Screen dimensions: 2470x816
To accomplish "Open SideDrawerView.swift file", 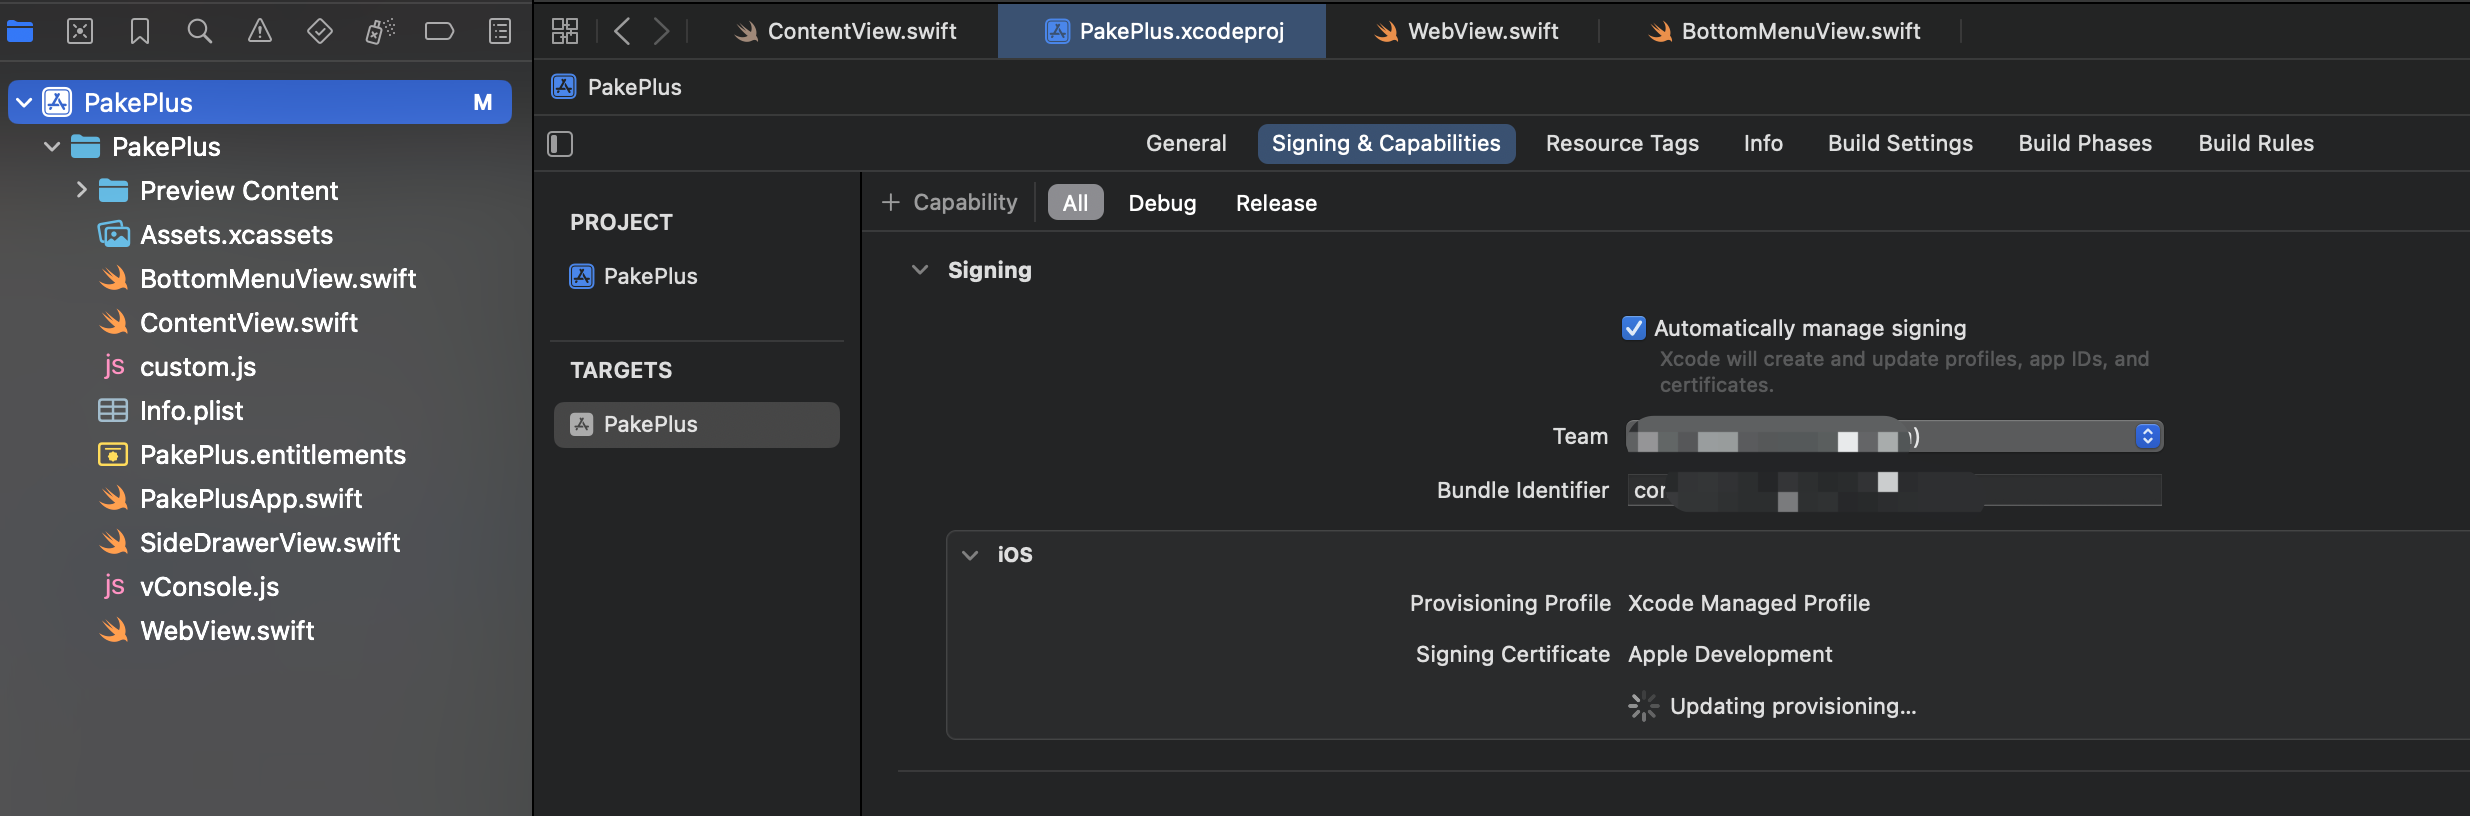I will (270, 542).
